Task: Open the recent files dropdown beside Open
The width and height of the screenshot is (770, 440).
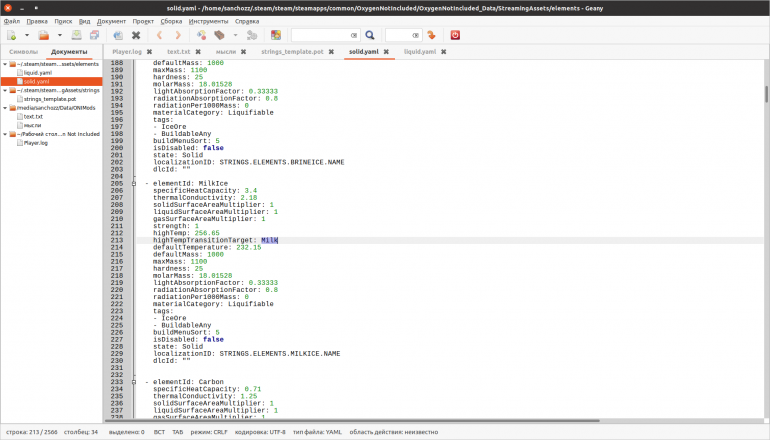Action: 59,35
